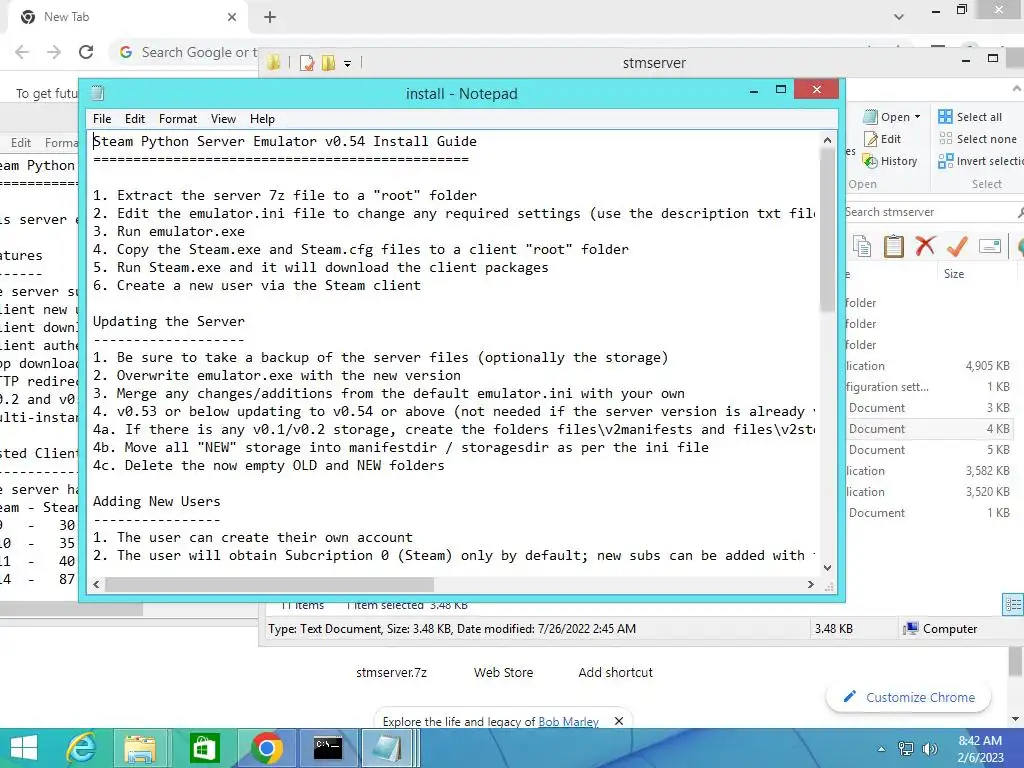Open the File menu in install Notepad
Screen dimensions: 1024x768
click(102, 119)
